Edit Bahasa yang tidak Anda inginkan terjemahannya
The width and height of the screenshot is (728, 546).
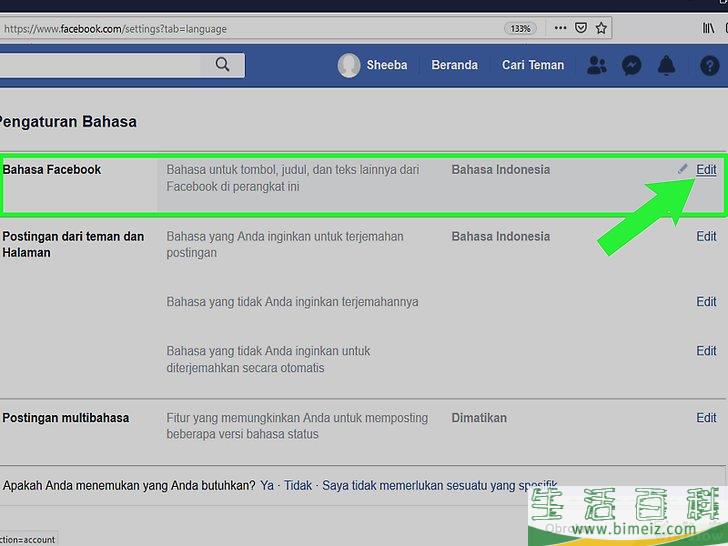point(706,302)
